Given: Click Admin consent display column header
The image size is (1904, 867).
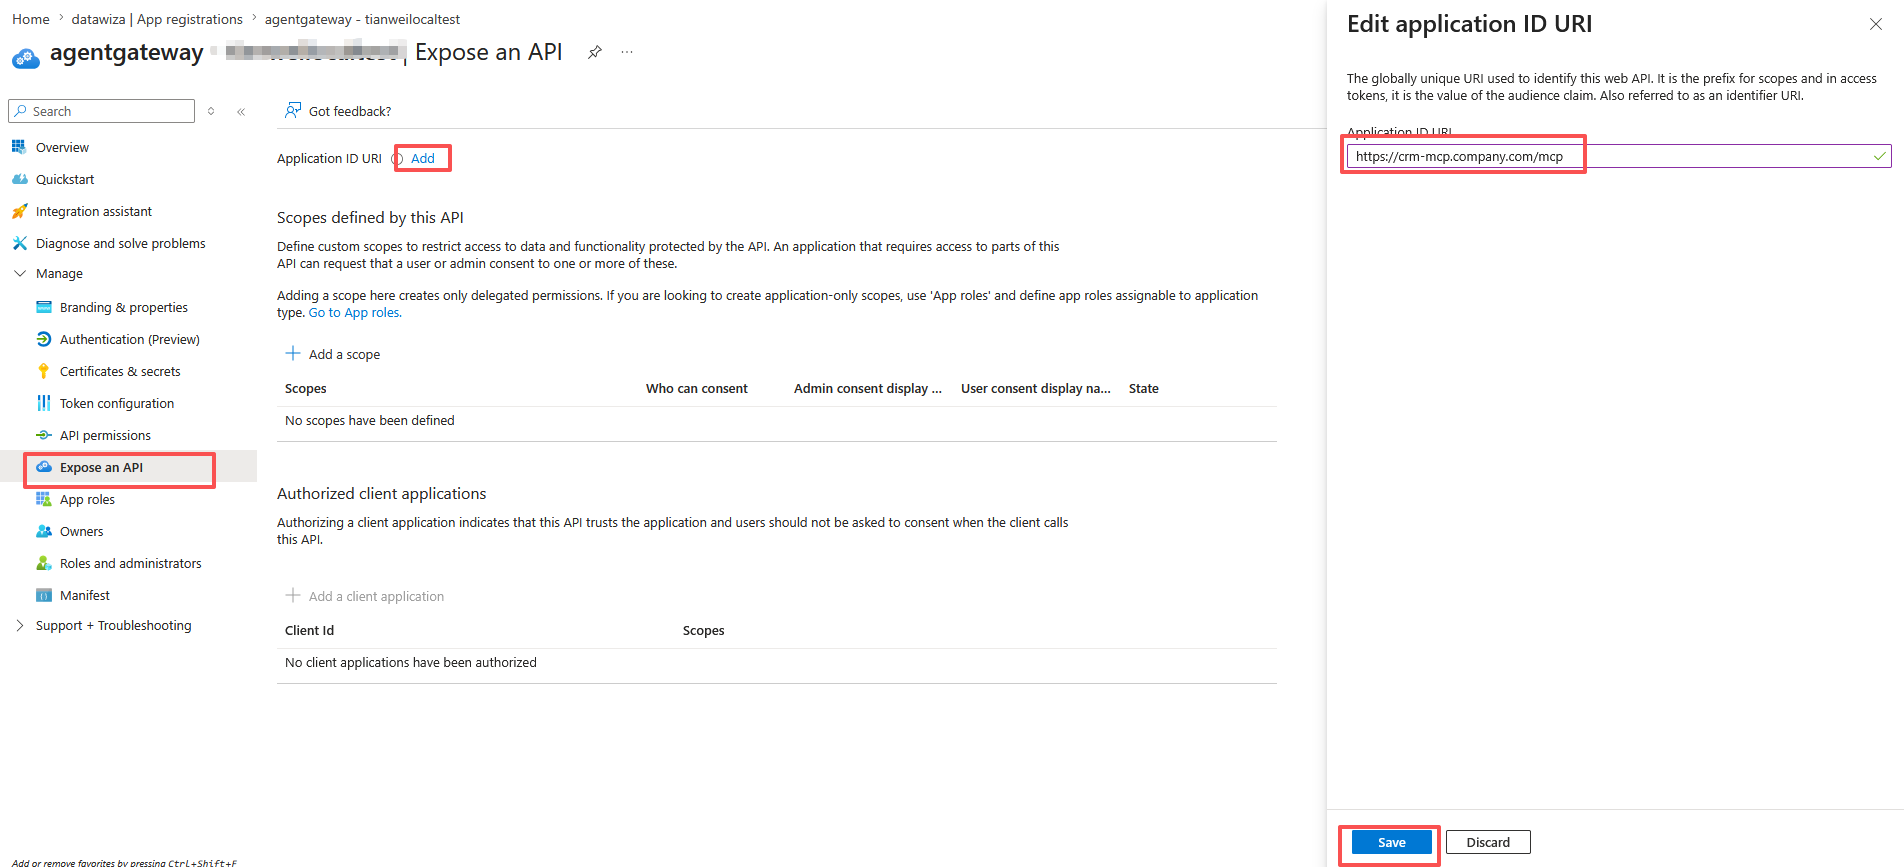Looking at the screenshot, I should pos(868,389).
